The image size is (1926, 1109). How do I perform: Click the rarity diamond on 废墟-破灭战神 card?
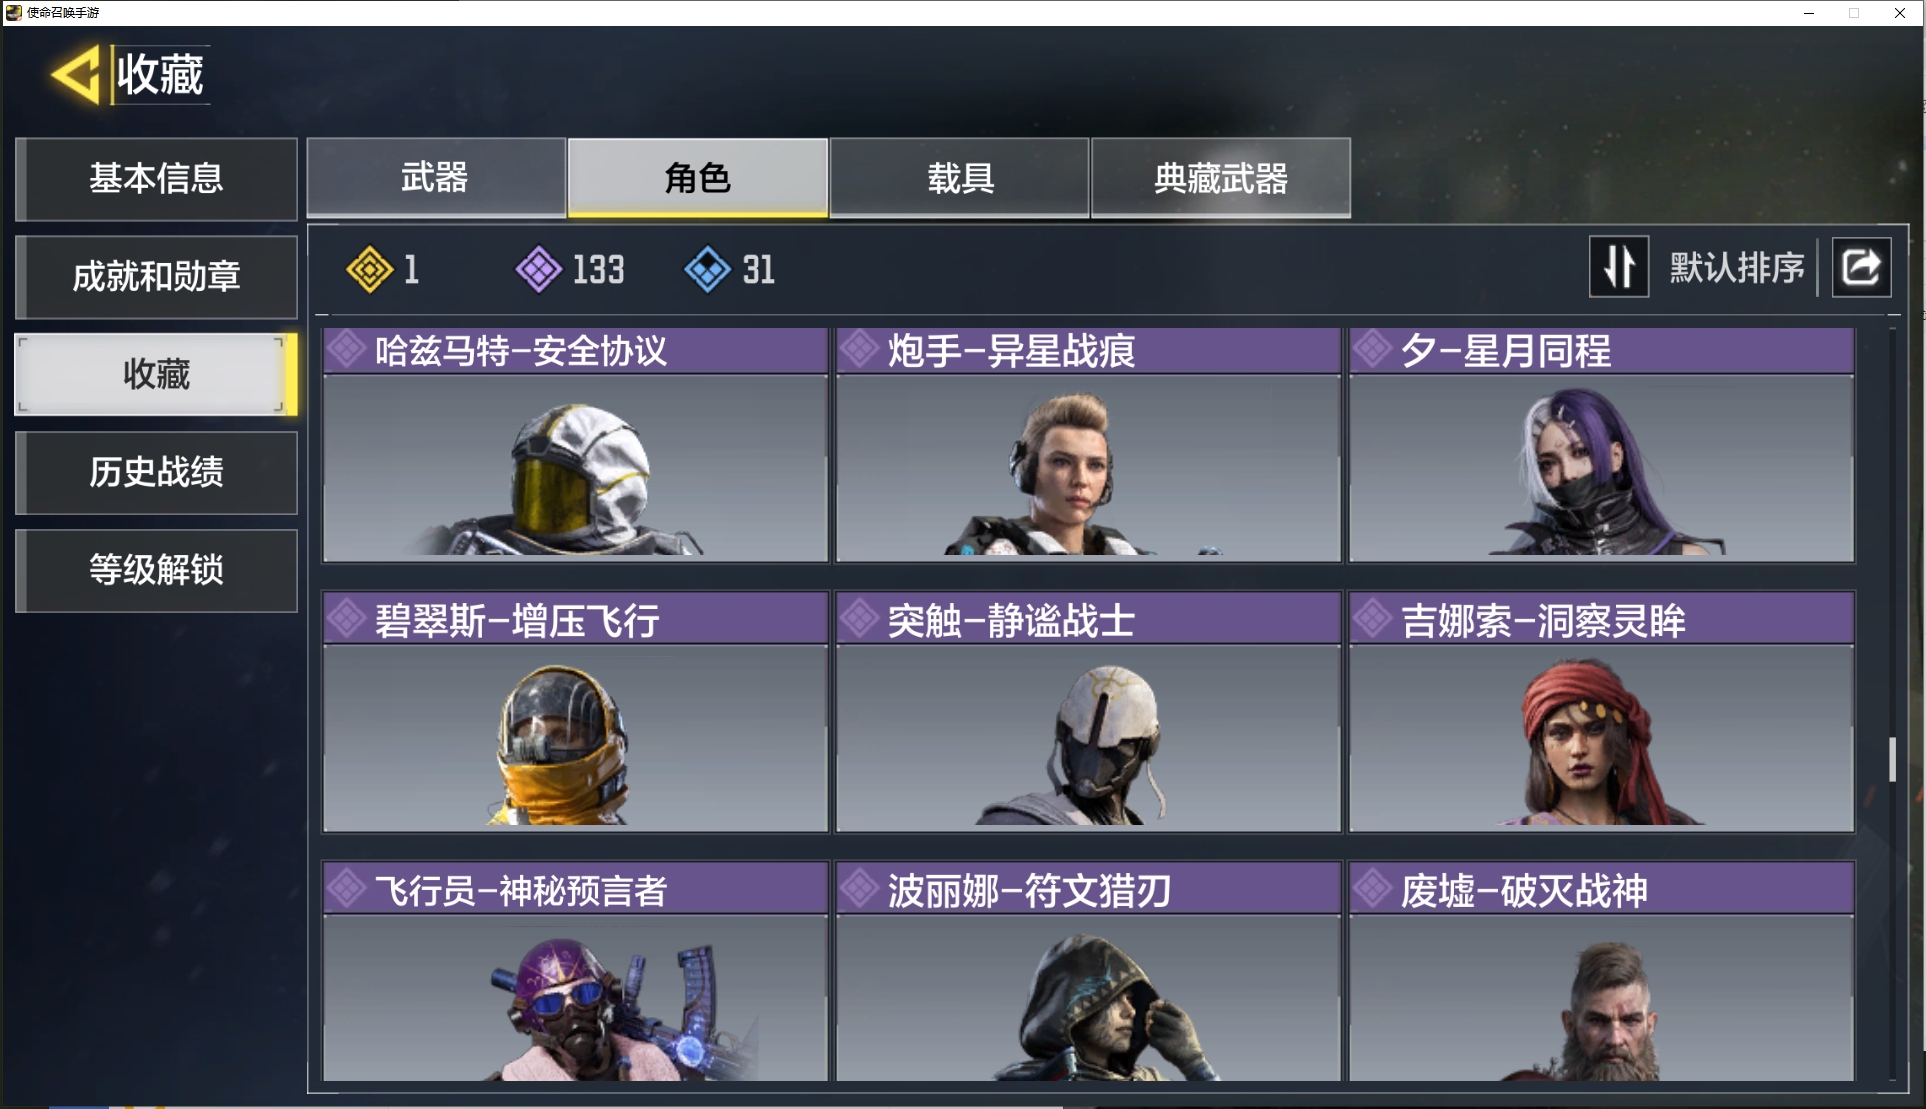coord(1373,889)
